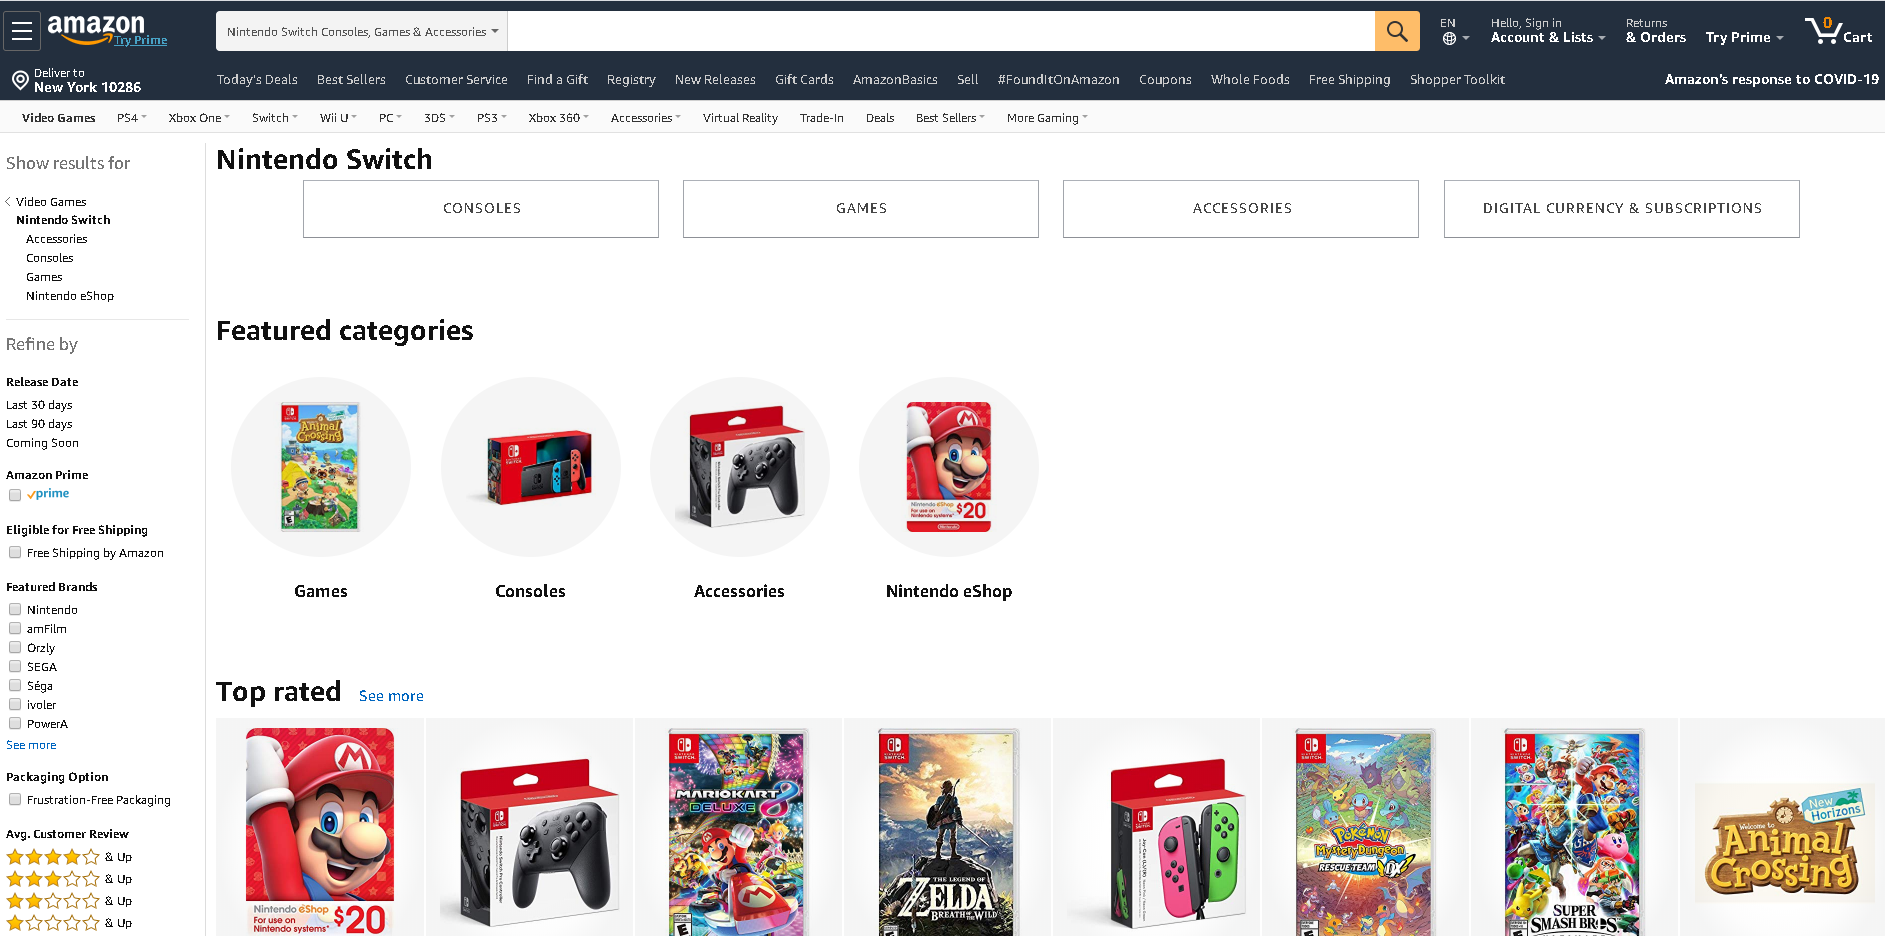Viewport: 1885px width, 936px height.
Task: Click the globe language icon
Action: point(1449,39)
